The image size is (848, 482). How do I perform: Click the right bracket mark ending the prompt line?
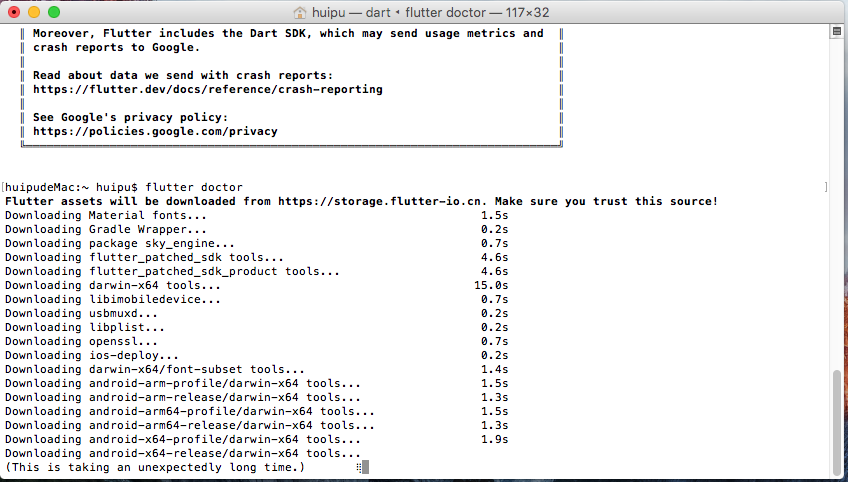click(x=826, y=187)
